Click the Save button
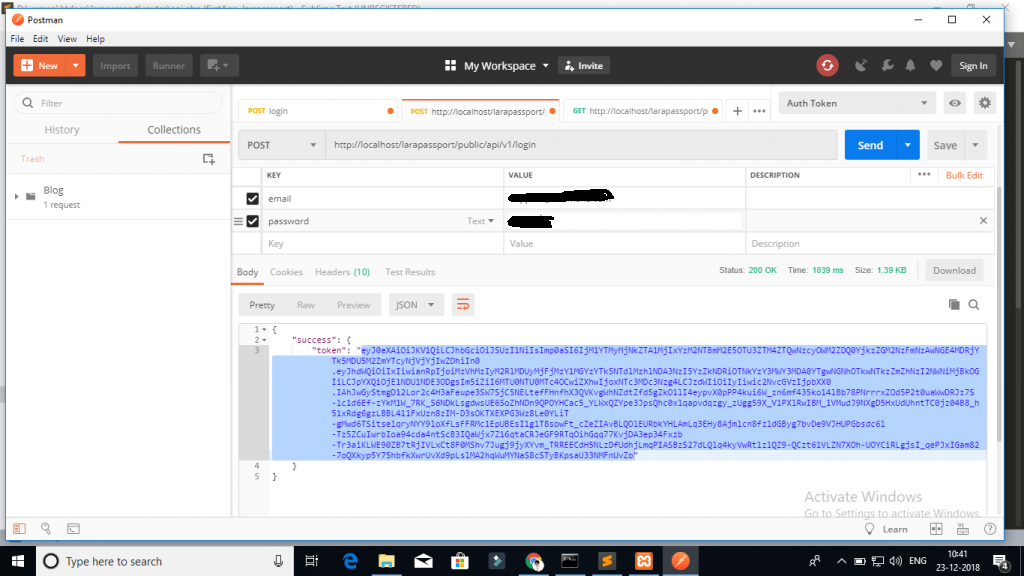 945,145
